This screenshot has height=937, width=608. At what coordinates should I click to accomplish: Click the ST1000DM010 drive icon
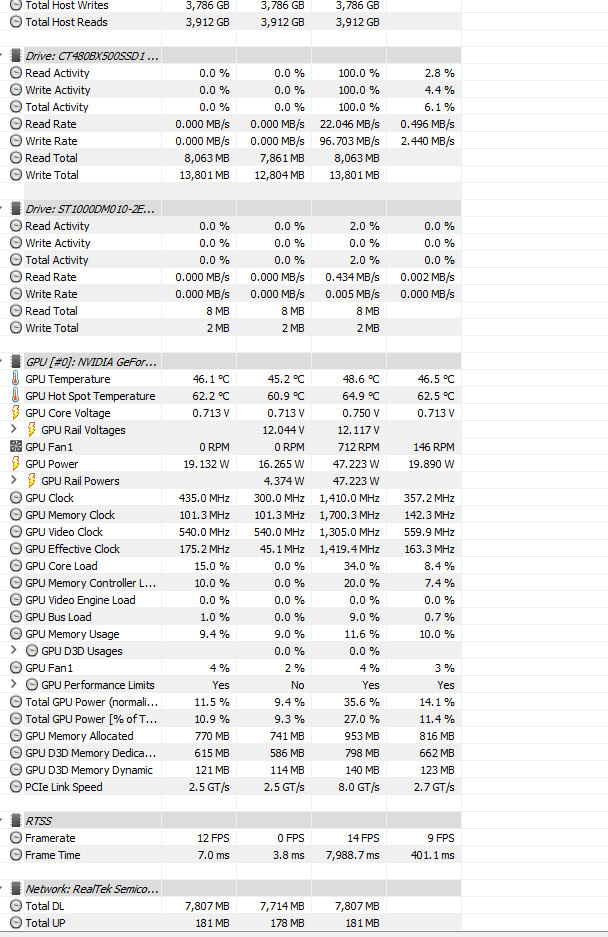pyautogui.click(x=15, y=208)
